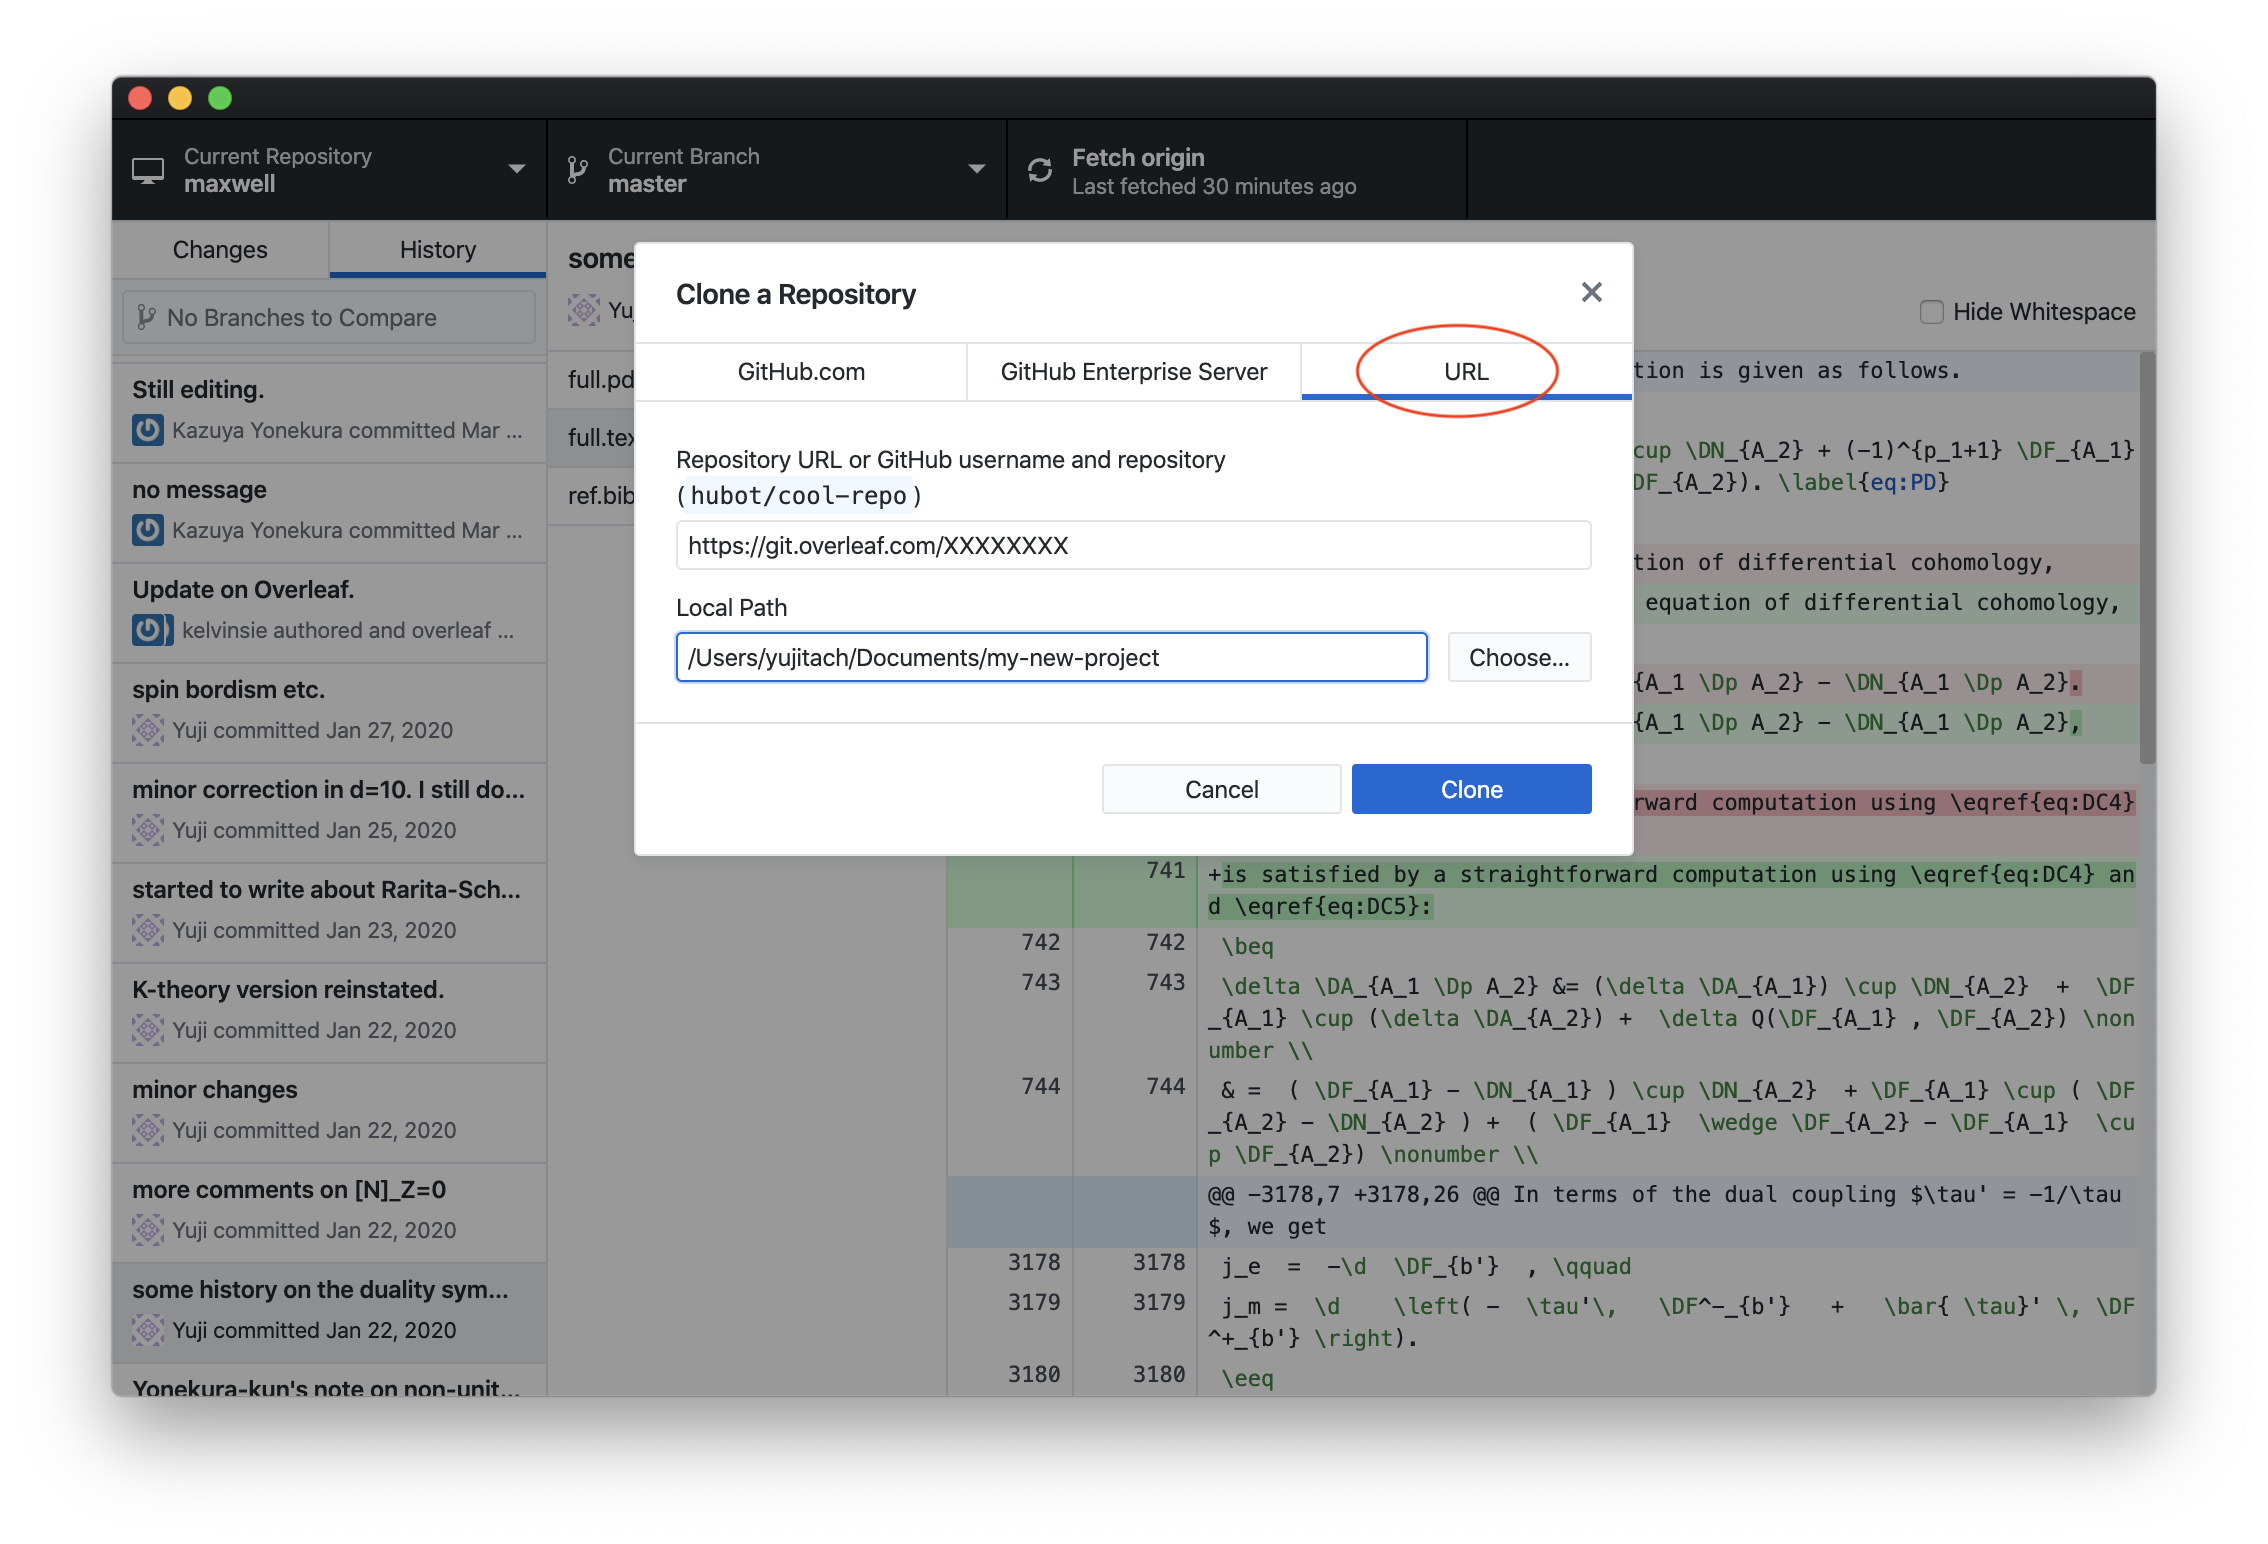The width and height of the screenshot is (2268, 1544).
Task: Select the URL tab
Action: tap(1465, 372)
